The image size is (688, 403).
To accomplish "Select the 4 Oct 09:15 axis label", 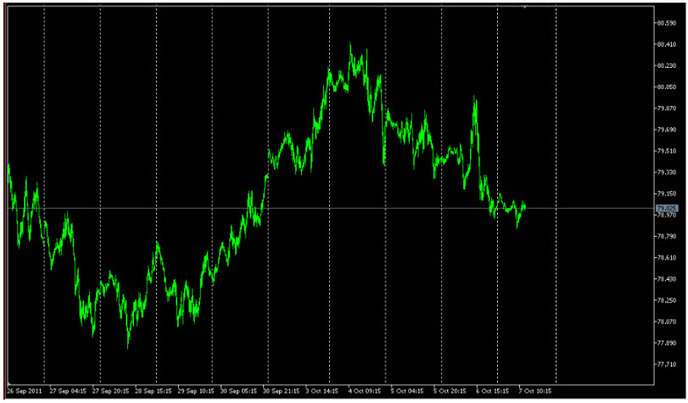I will [x=365, y=391].
